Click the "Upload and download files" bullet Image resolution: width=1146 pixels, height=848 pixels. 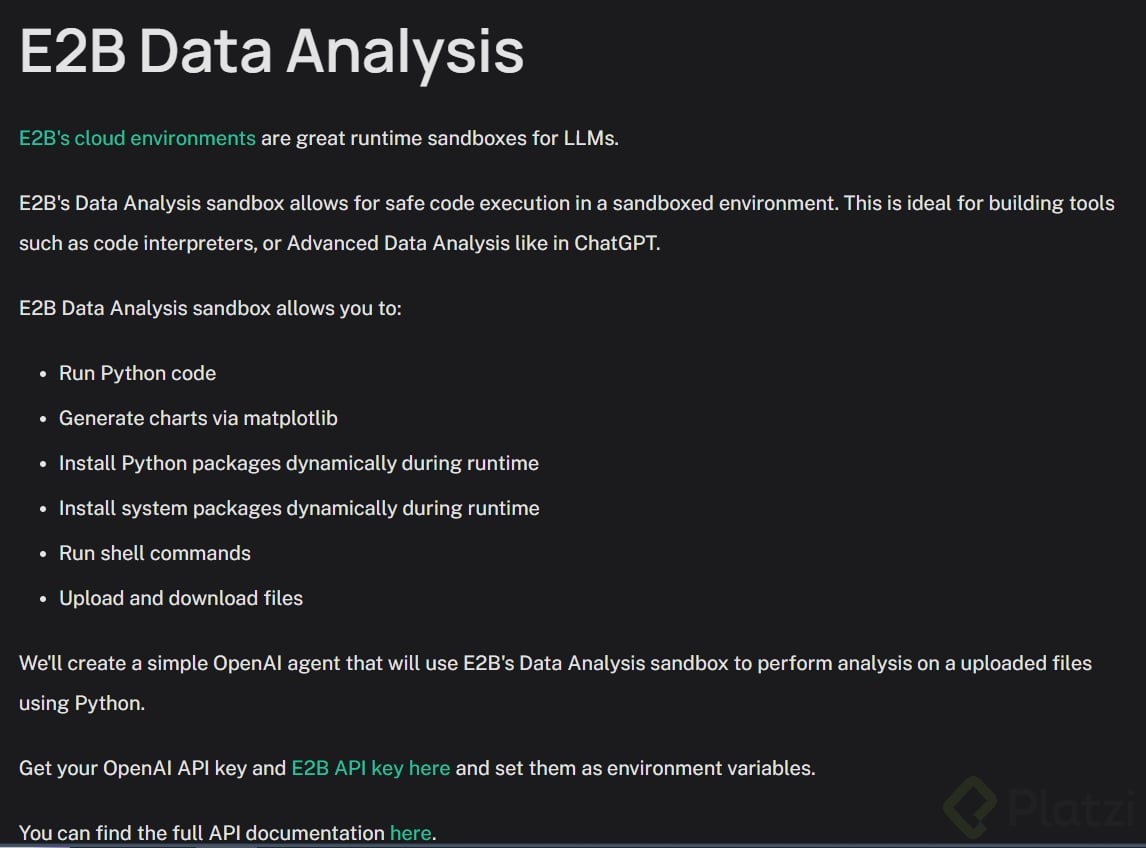180,598
